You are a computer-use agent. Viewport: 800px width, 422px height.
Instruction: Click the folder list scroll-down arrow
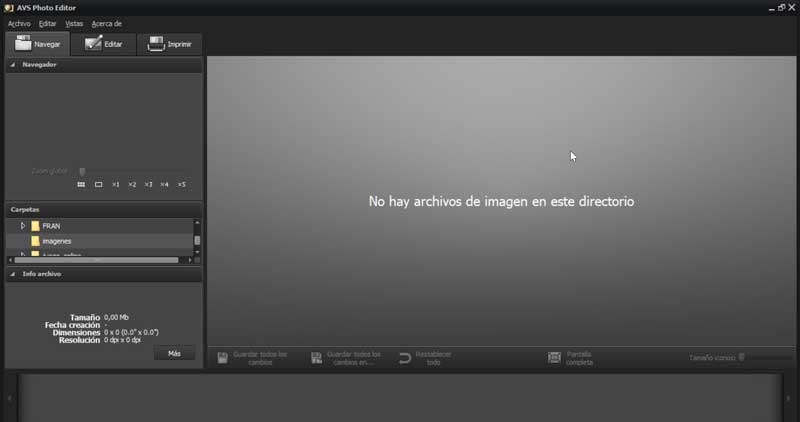point(197,252)
